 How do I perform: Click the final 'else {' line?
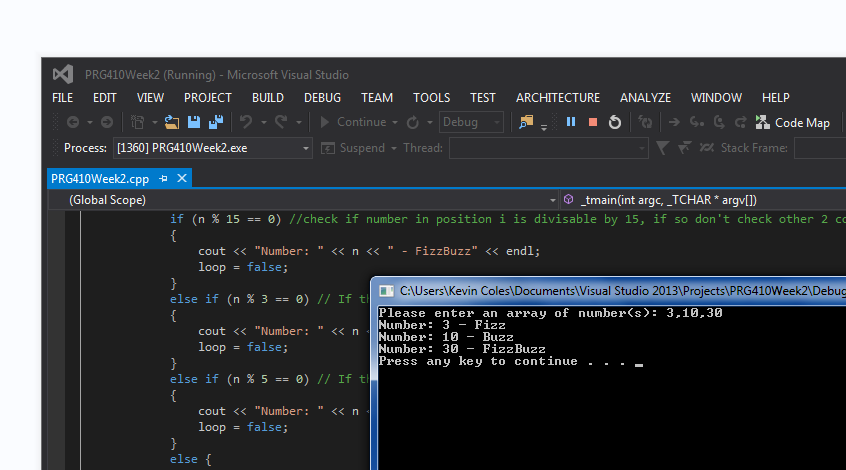(x=190, y=459)
